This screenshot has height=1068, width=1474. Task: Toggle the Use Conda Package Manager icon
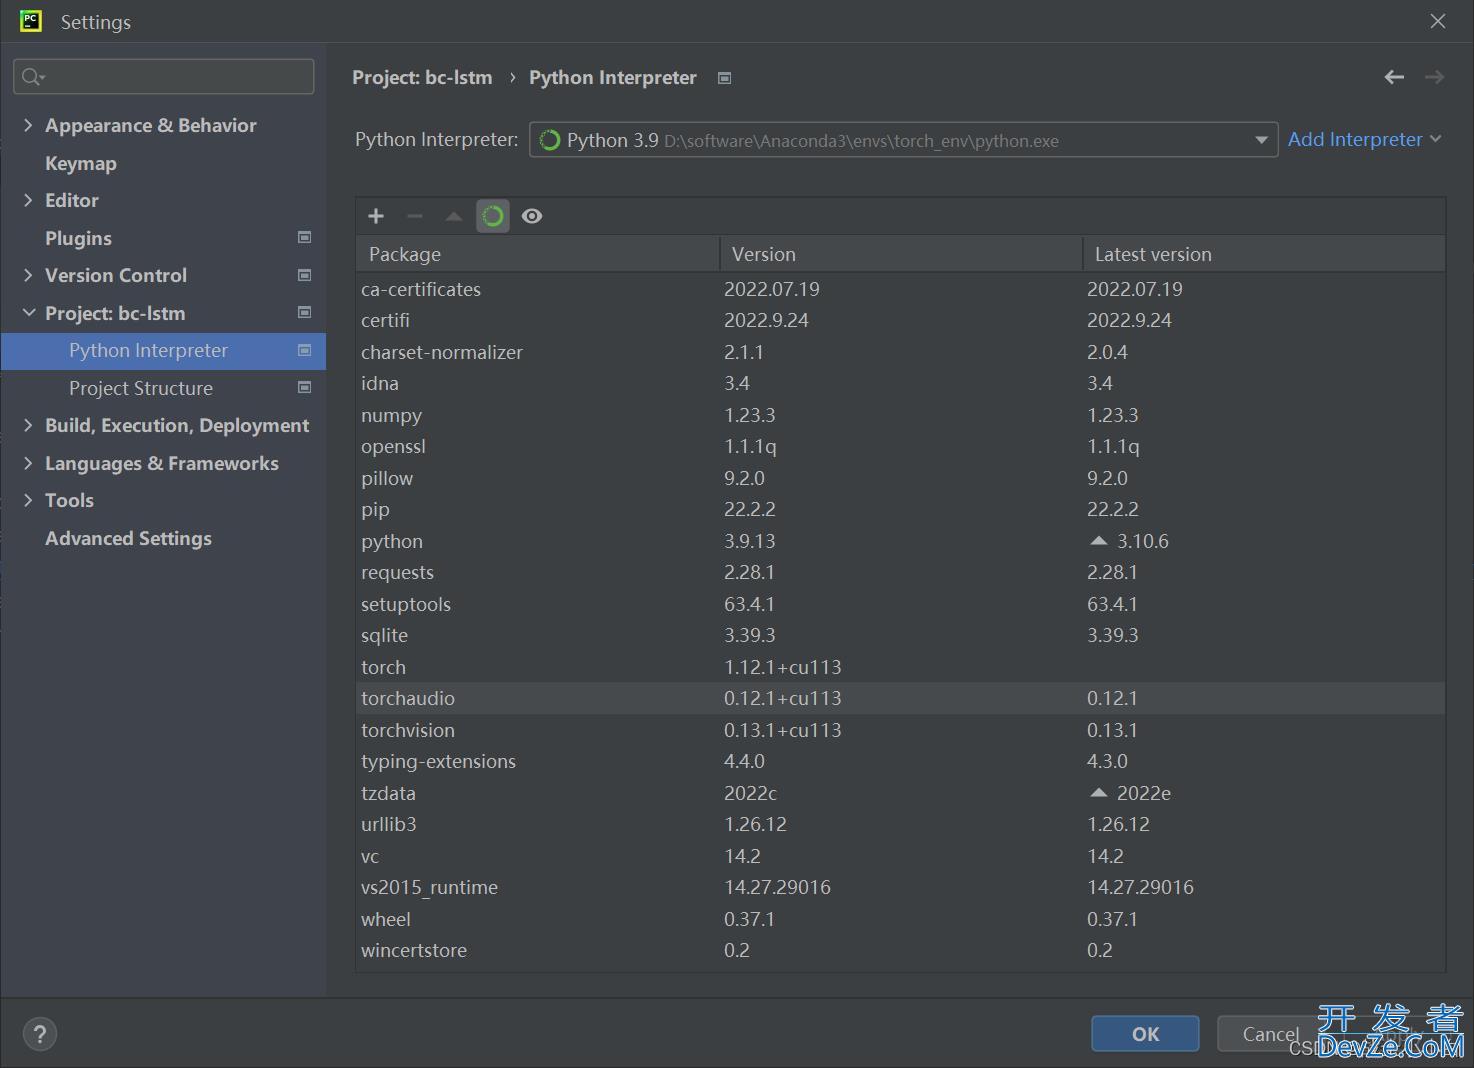tap(493, 216)
